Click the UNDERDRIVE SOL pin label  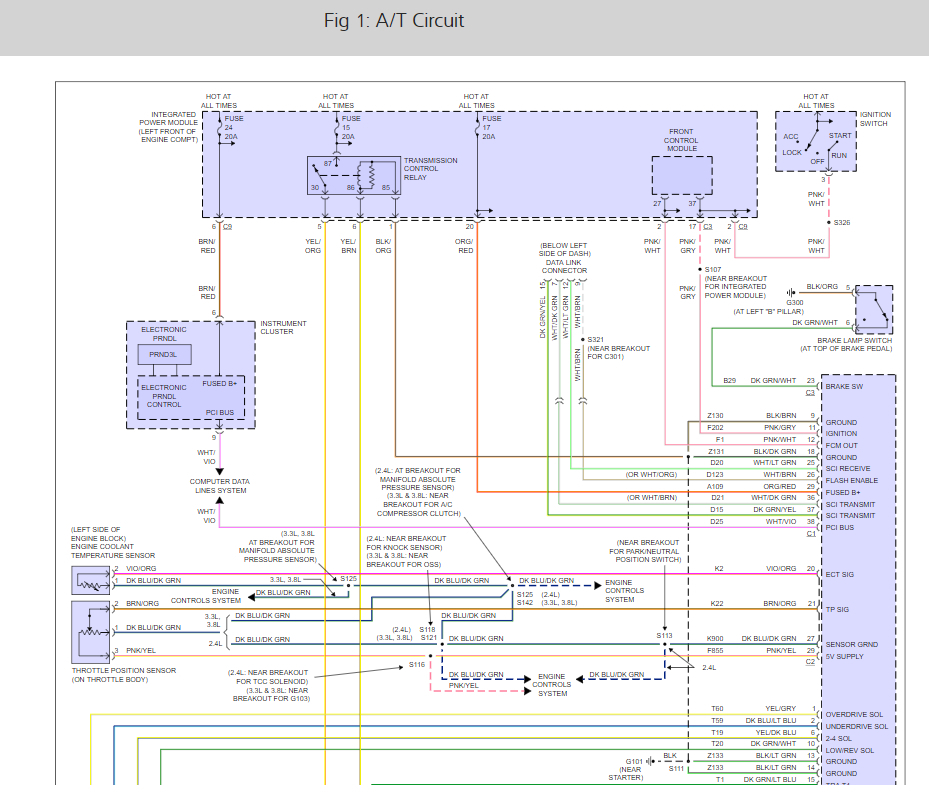[857, 726]
